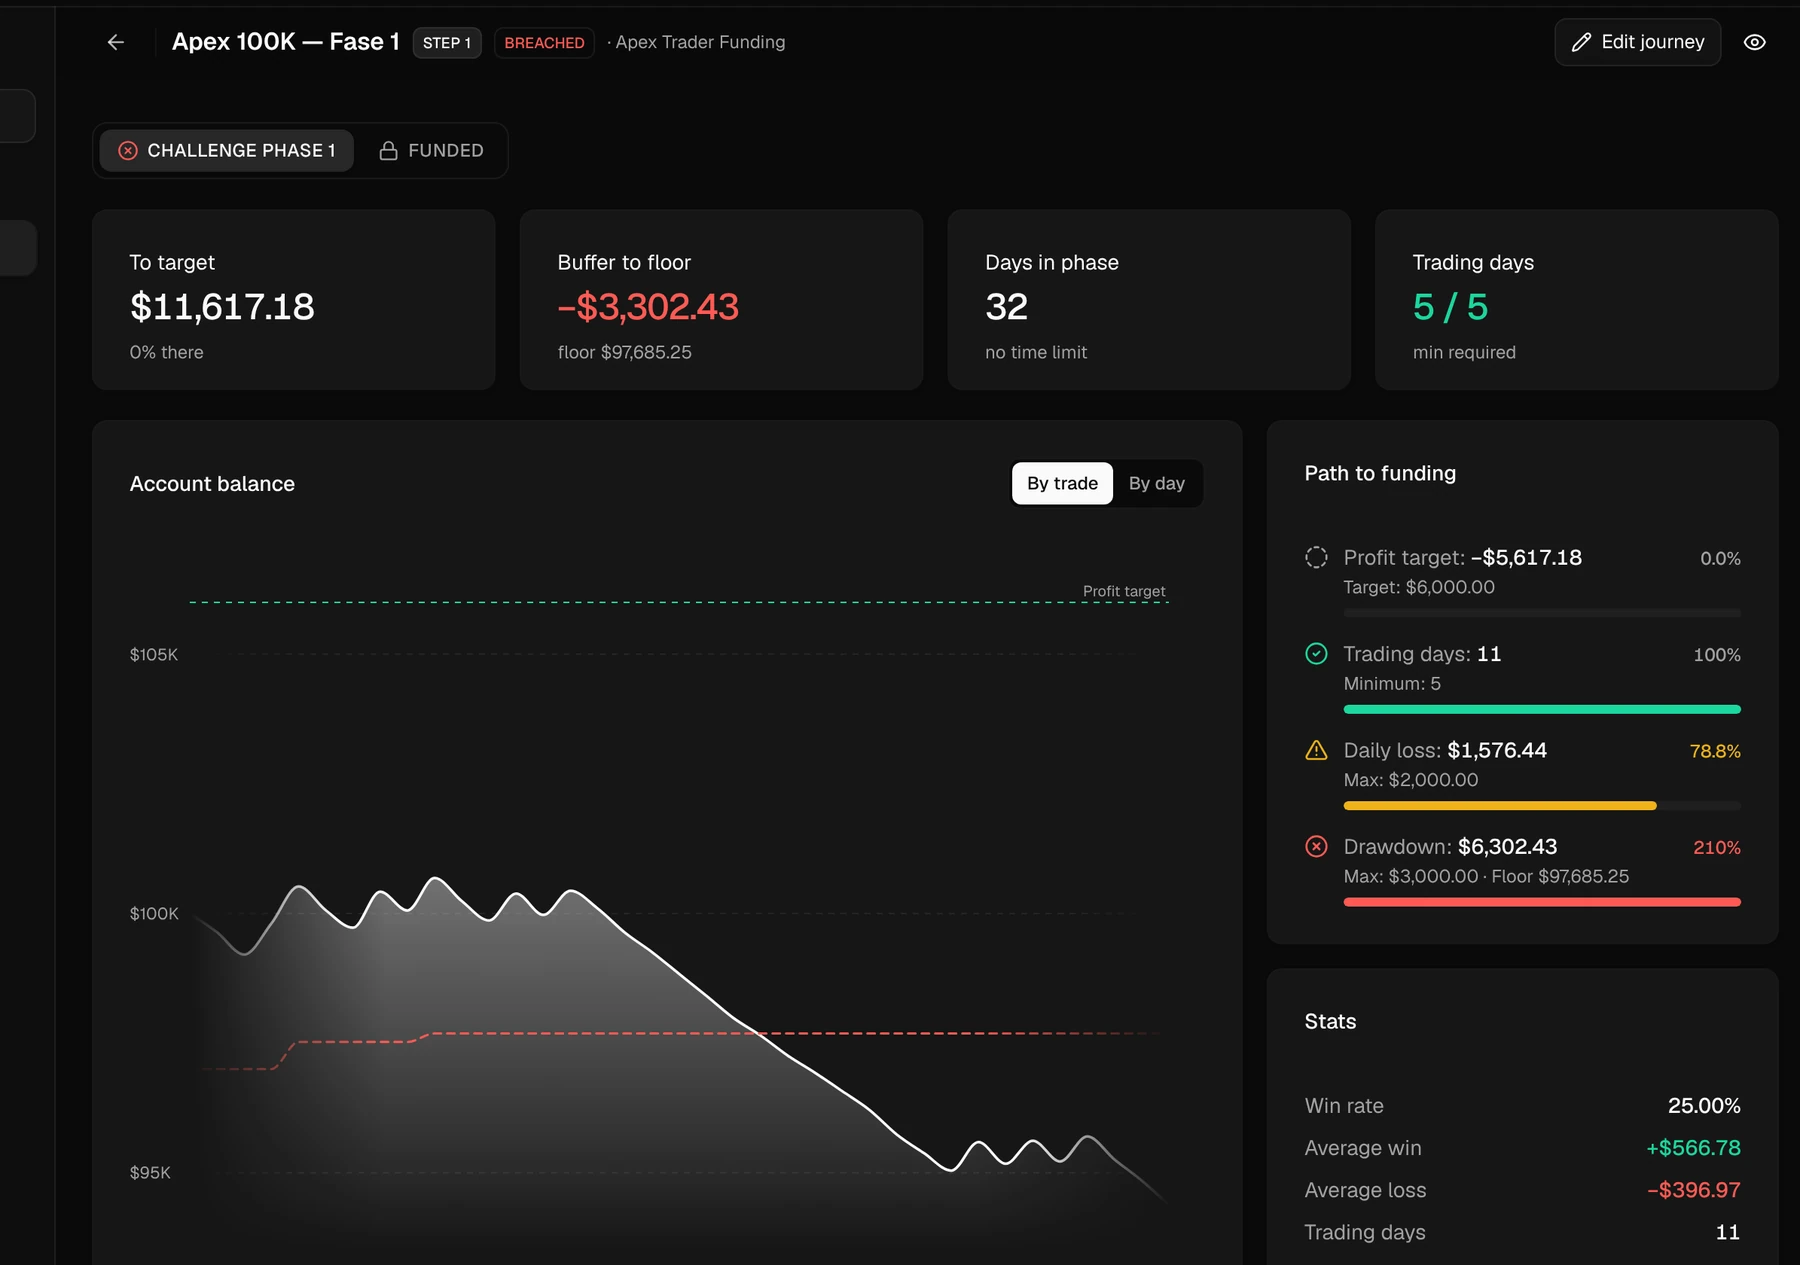Click the pencil icon in Edit journey
Screen dimensions: 1800x1265
(1581, 42)
